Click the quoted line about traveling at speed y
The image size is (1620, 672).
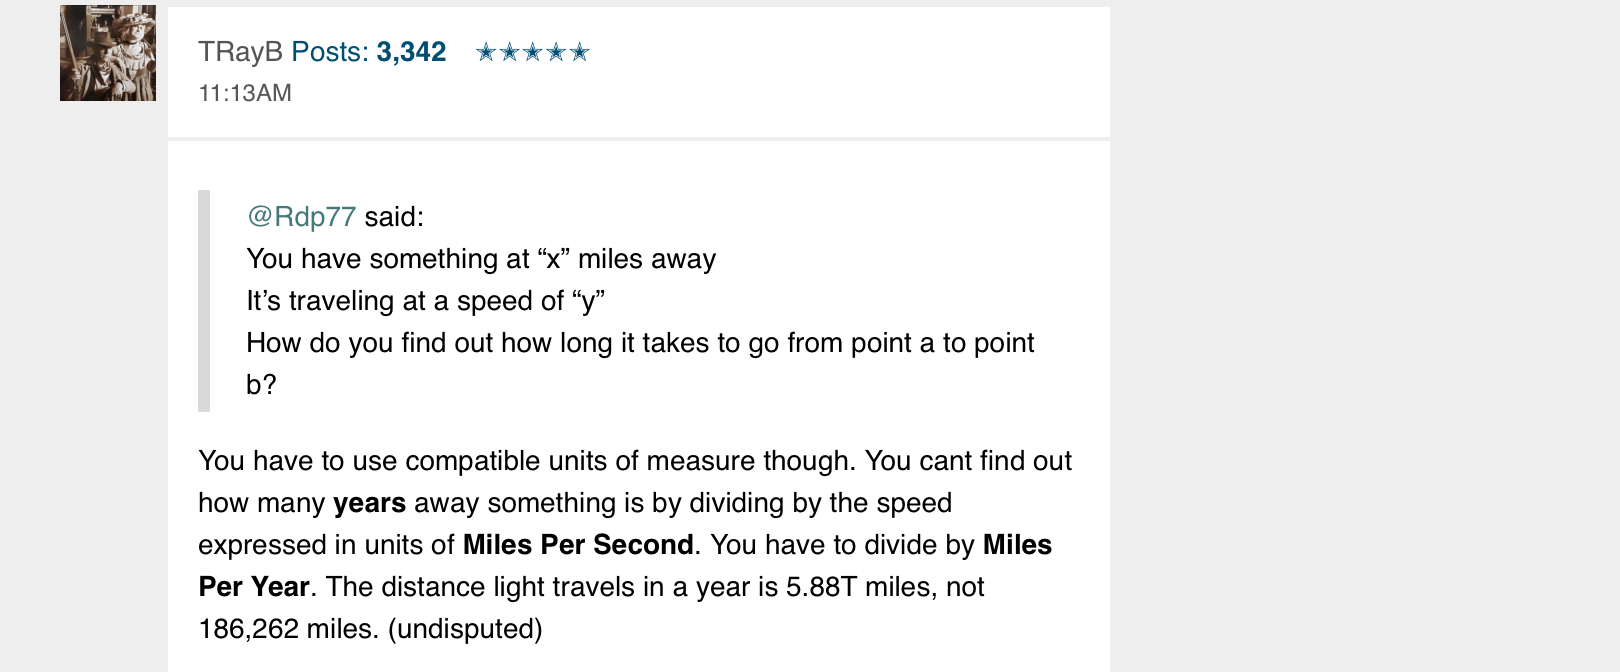click(426, 301)
